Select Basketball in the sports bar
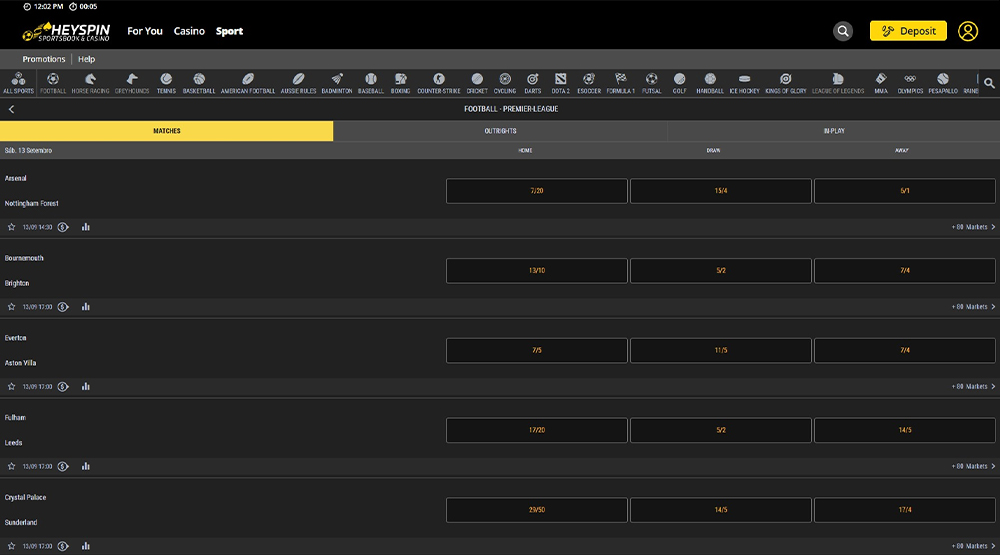This screenshot has height=555, width=1000. 199,83
